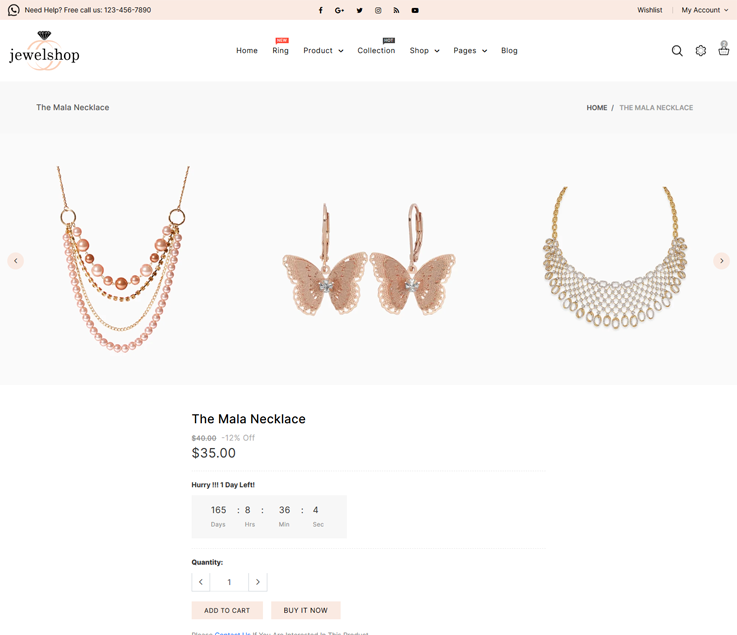The image size is (737, 635).
Task: Expand the My Account dropdown
Action: (705, 10)
